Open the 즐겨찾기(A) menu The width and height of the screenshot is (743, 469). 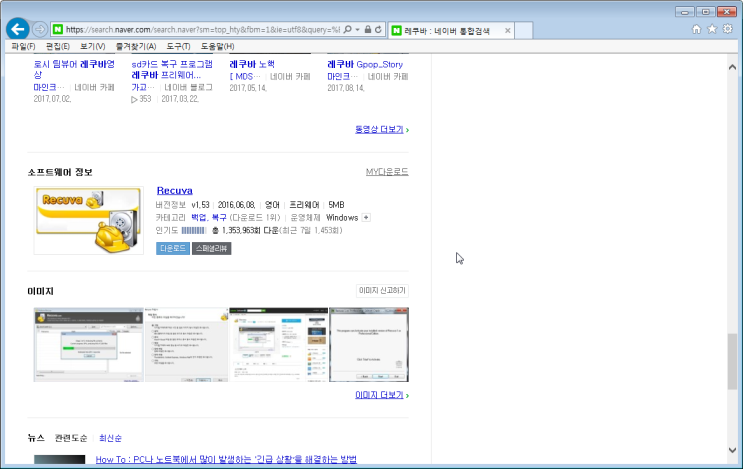[136, 46]
